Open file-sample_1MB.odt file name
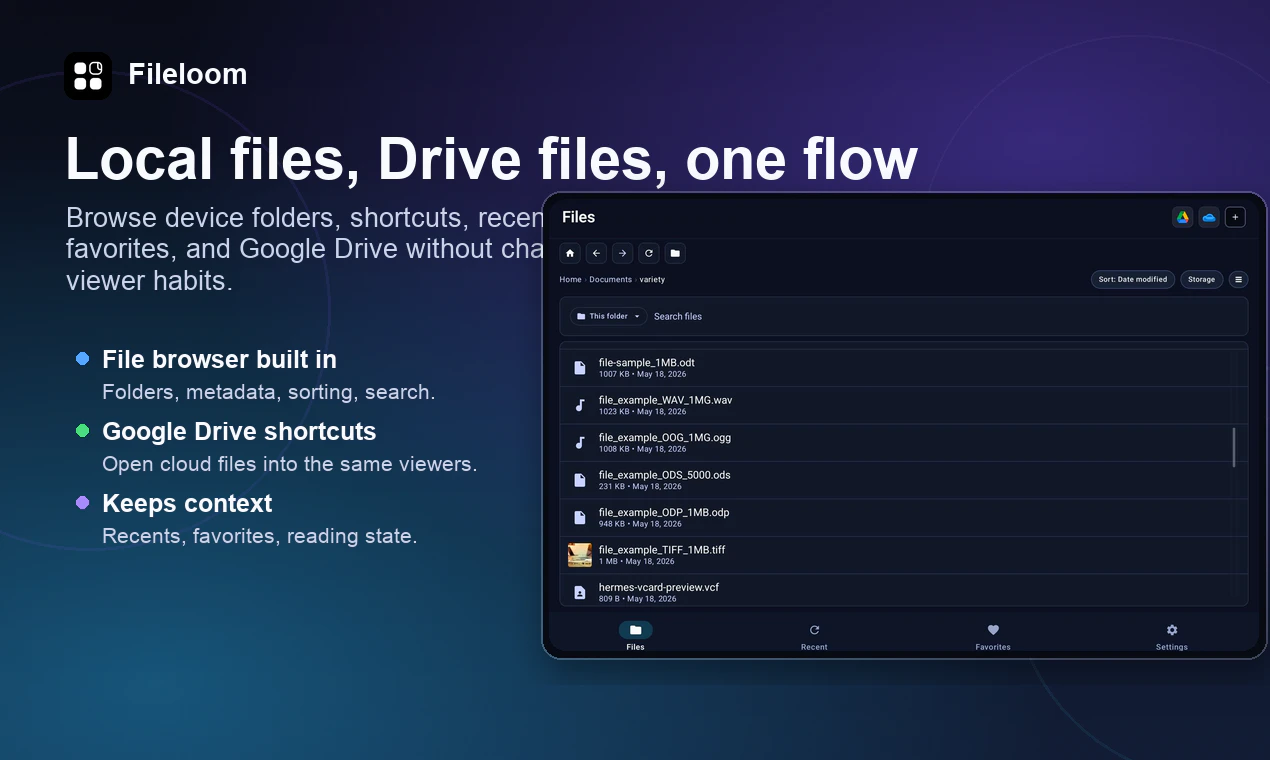The height and width of the screenshot is (760, 1270). point(646,362)
